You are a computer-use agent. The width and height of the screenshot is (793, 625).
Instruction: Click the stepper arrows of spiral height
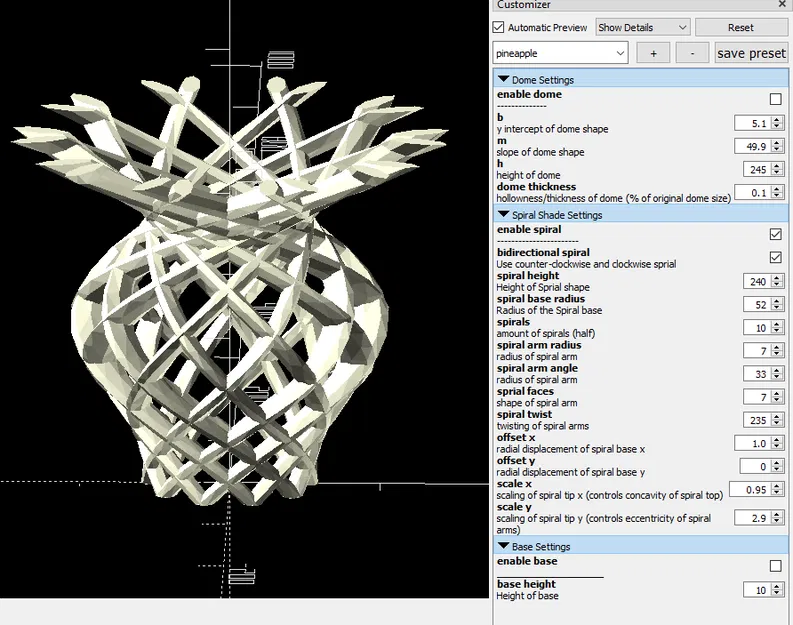pyautogui.click(x=777, y=282)
